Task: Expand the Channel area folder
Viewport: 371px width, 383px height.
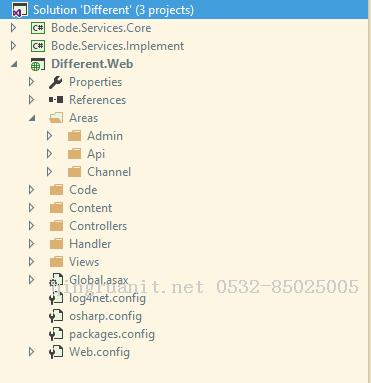Action: 49,172
